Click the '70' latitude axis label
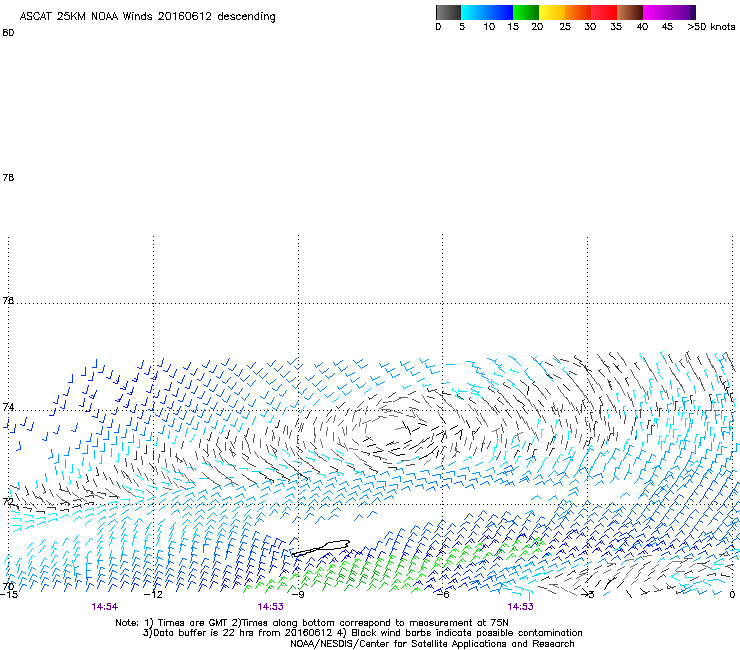 click(x=8, y=587)
